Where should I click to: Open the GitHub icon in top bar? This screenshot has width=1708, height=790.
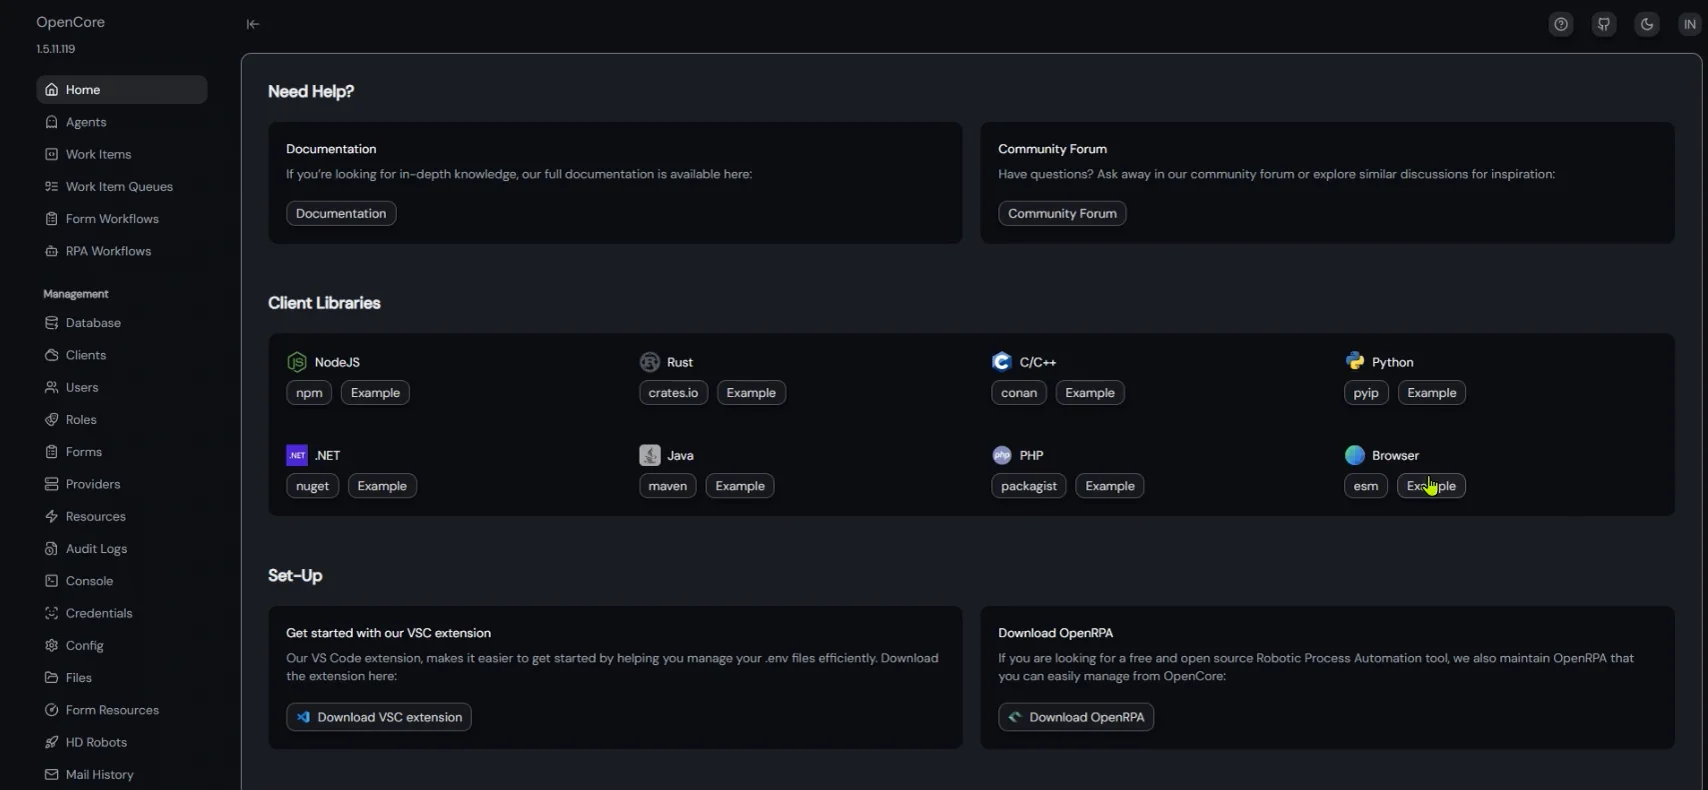[x=1604, y=24]
